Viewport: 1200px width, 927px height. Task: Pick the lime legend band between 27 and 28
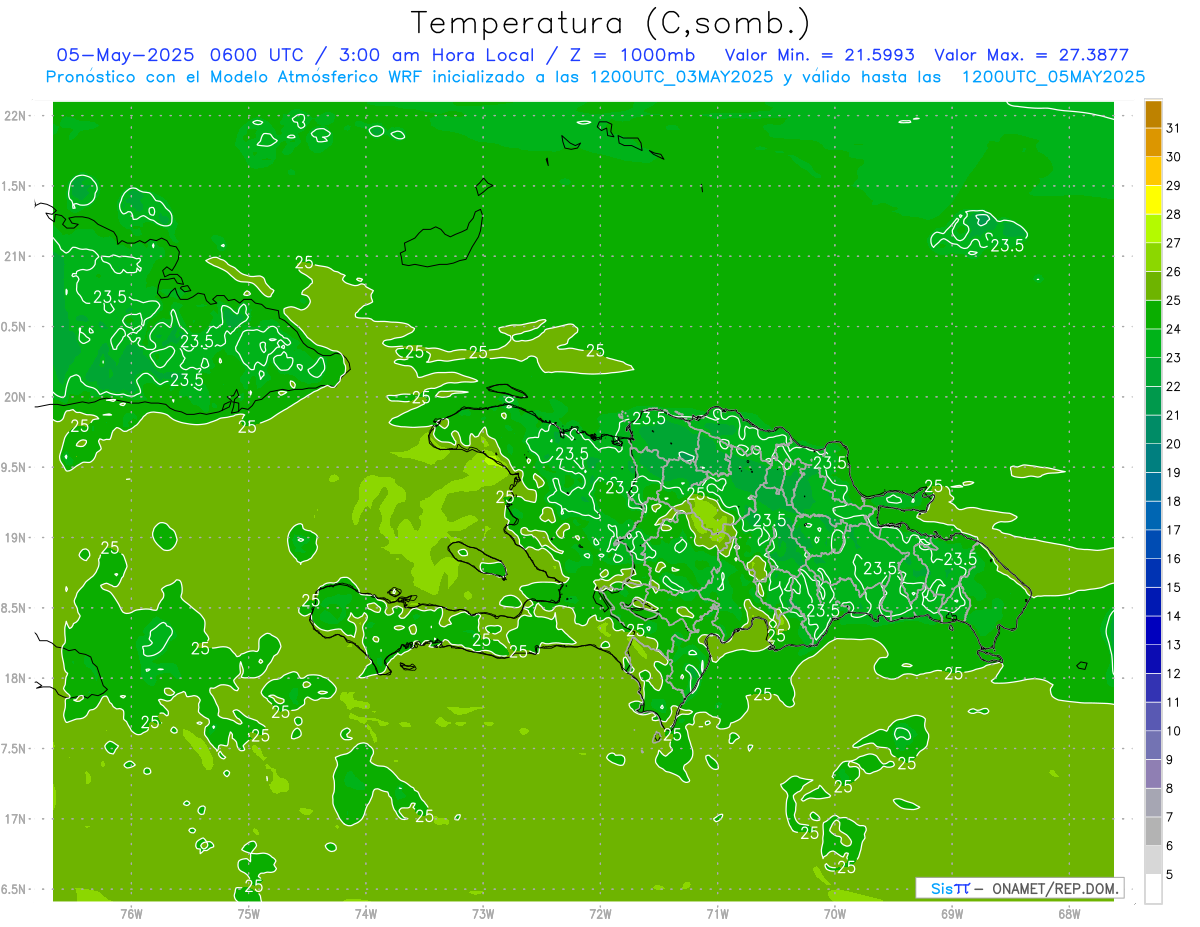tap(1153, 228)
